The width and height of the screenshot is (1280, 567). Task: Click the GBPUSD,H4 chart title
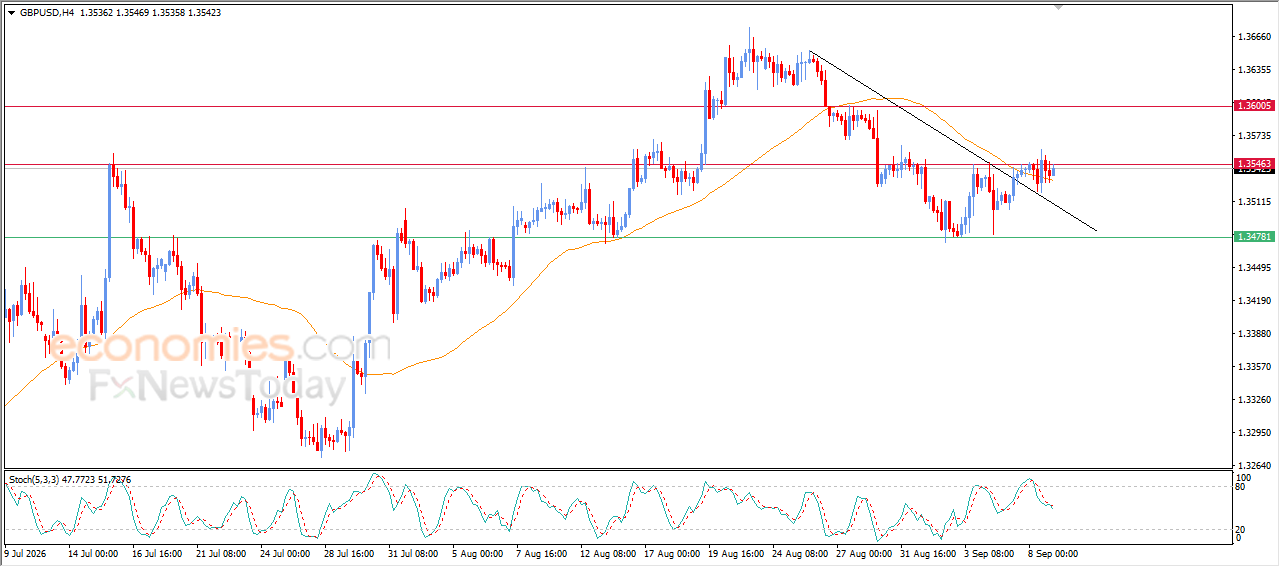point(46,13)
